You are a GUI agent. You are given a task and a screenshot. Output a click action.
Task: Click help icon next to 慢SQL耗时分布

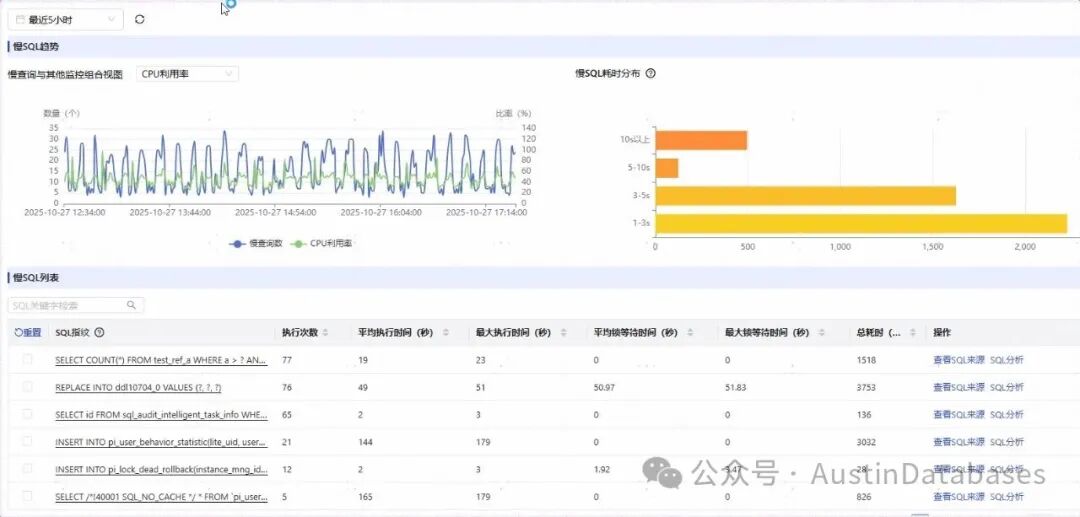[x=650, y=73]
